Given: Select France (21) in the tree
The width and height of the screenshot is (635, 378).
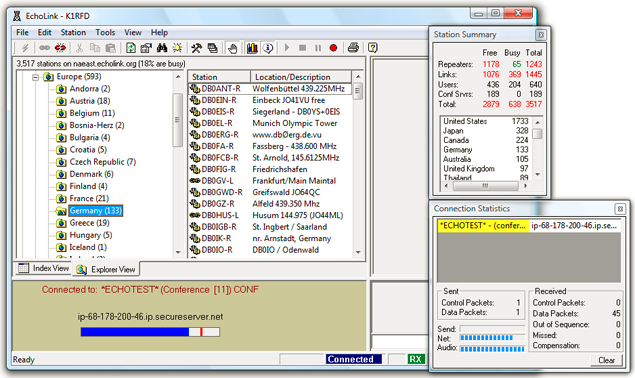Looking at the screenshot, I should (89, 199).
